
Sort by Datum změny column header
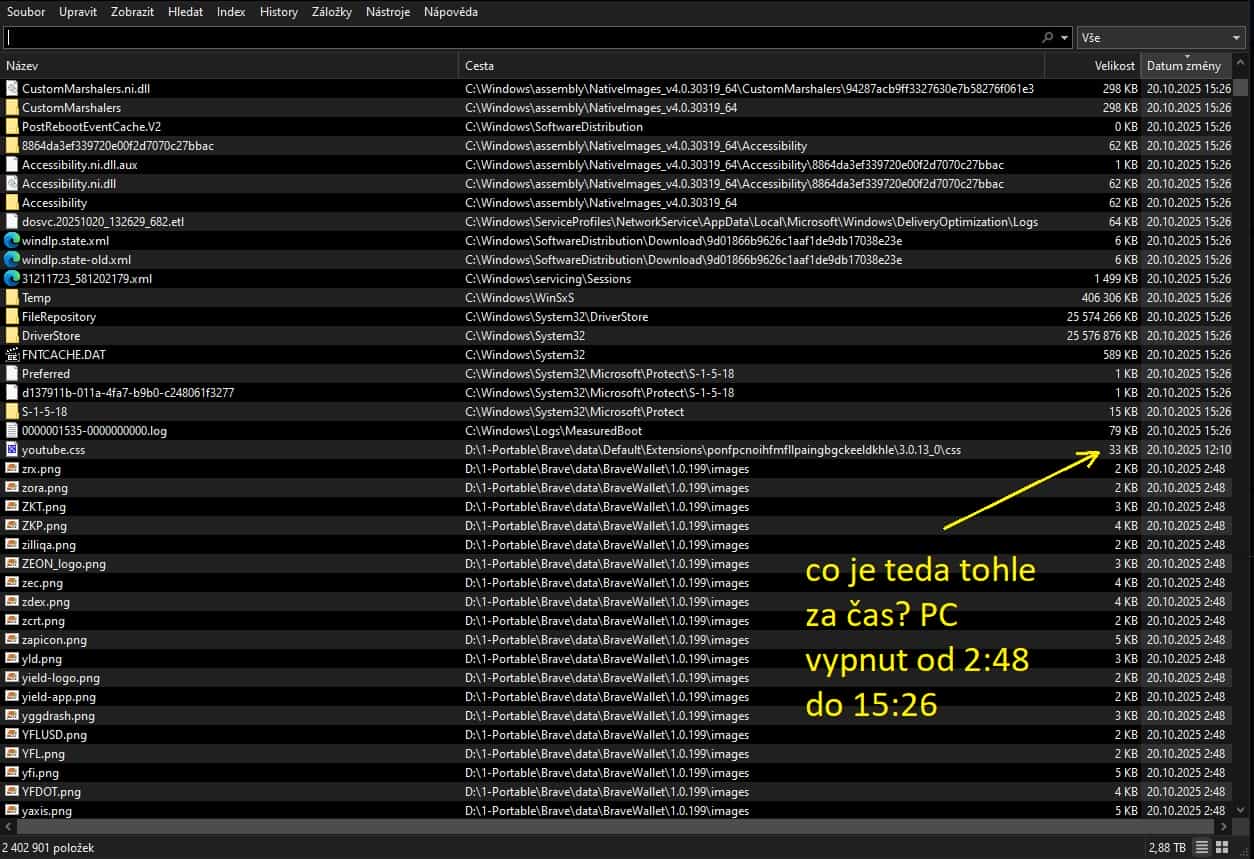click(x=1184, y=66)
